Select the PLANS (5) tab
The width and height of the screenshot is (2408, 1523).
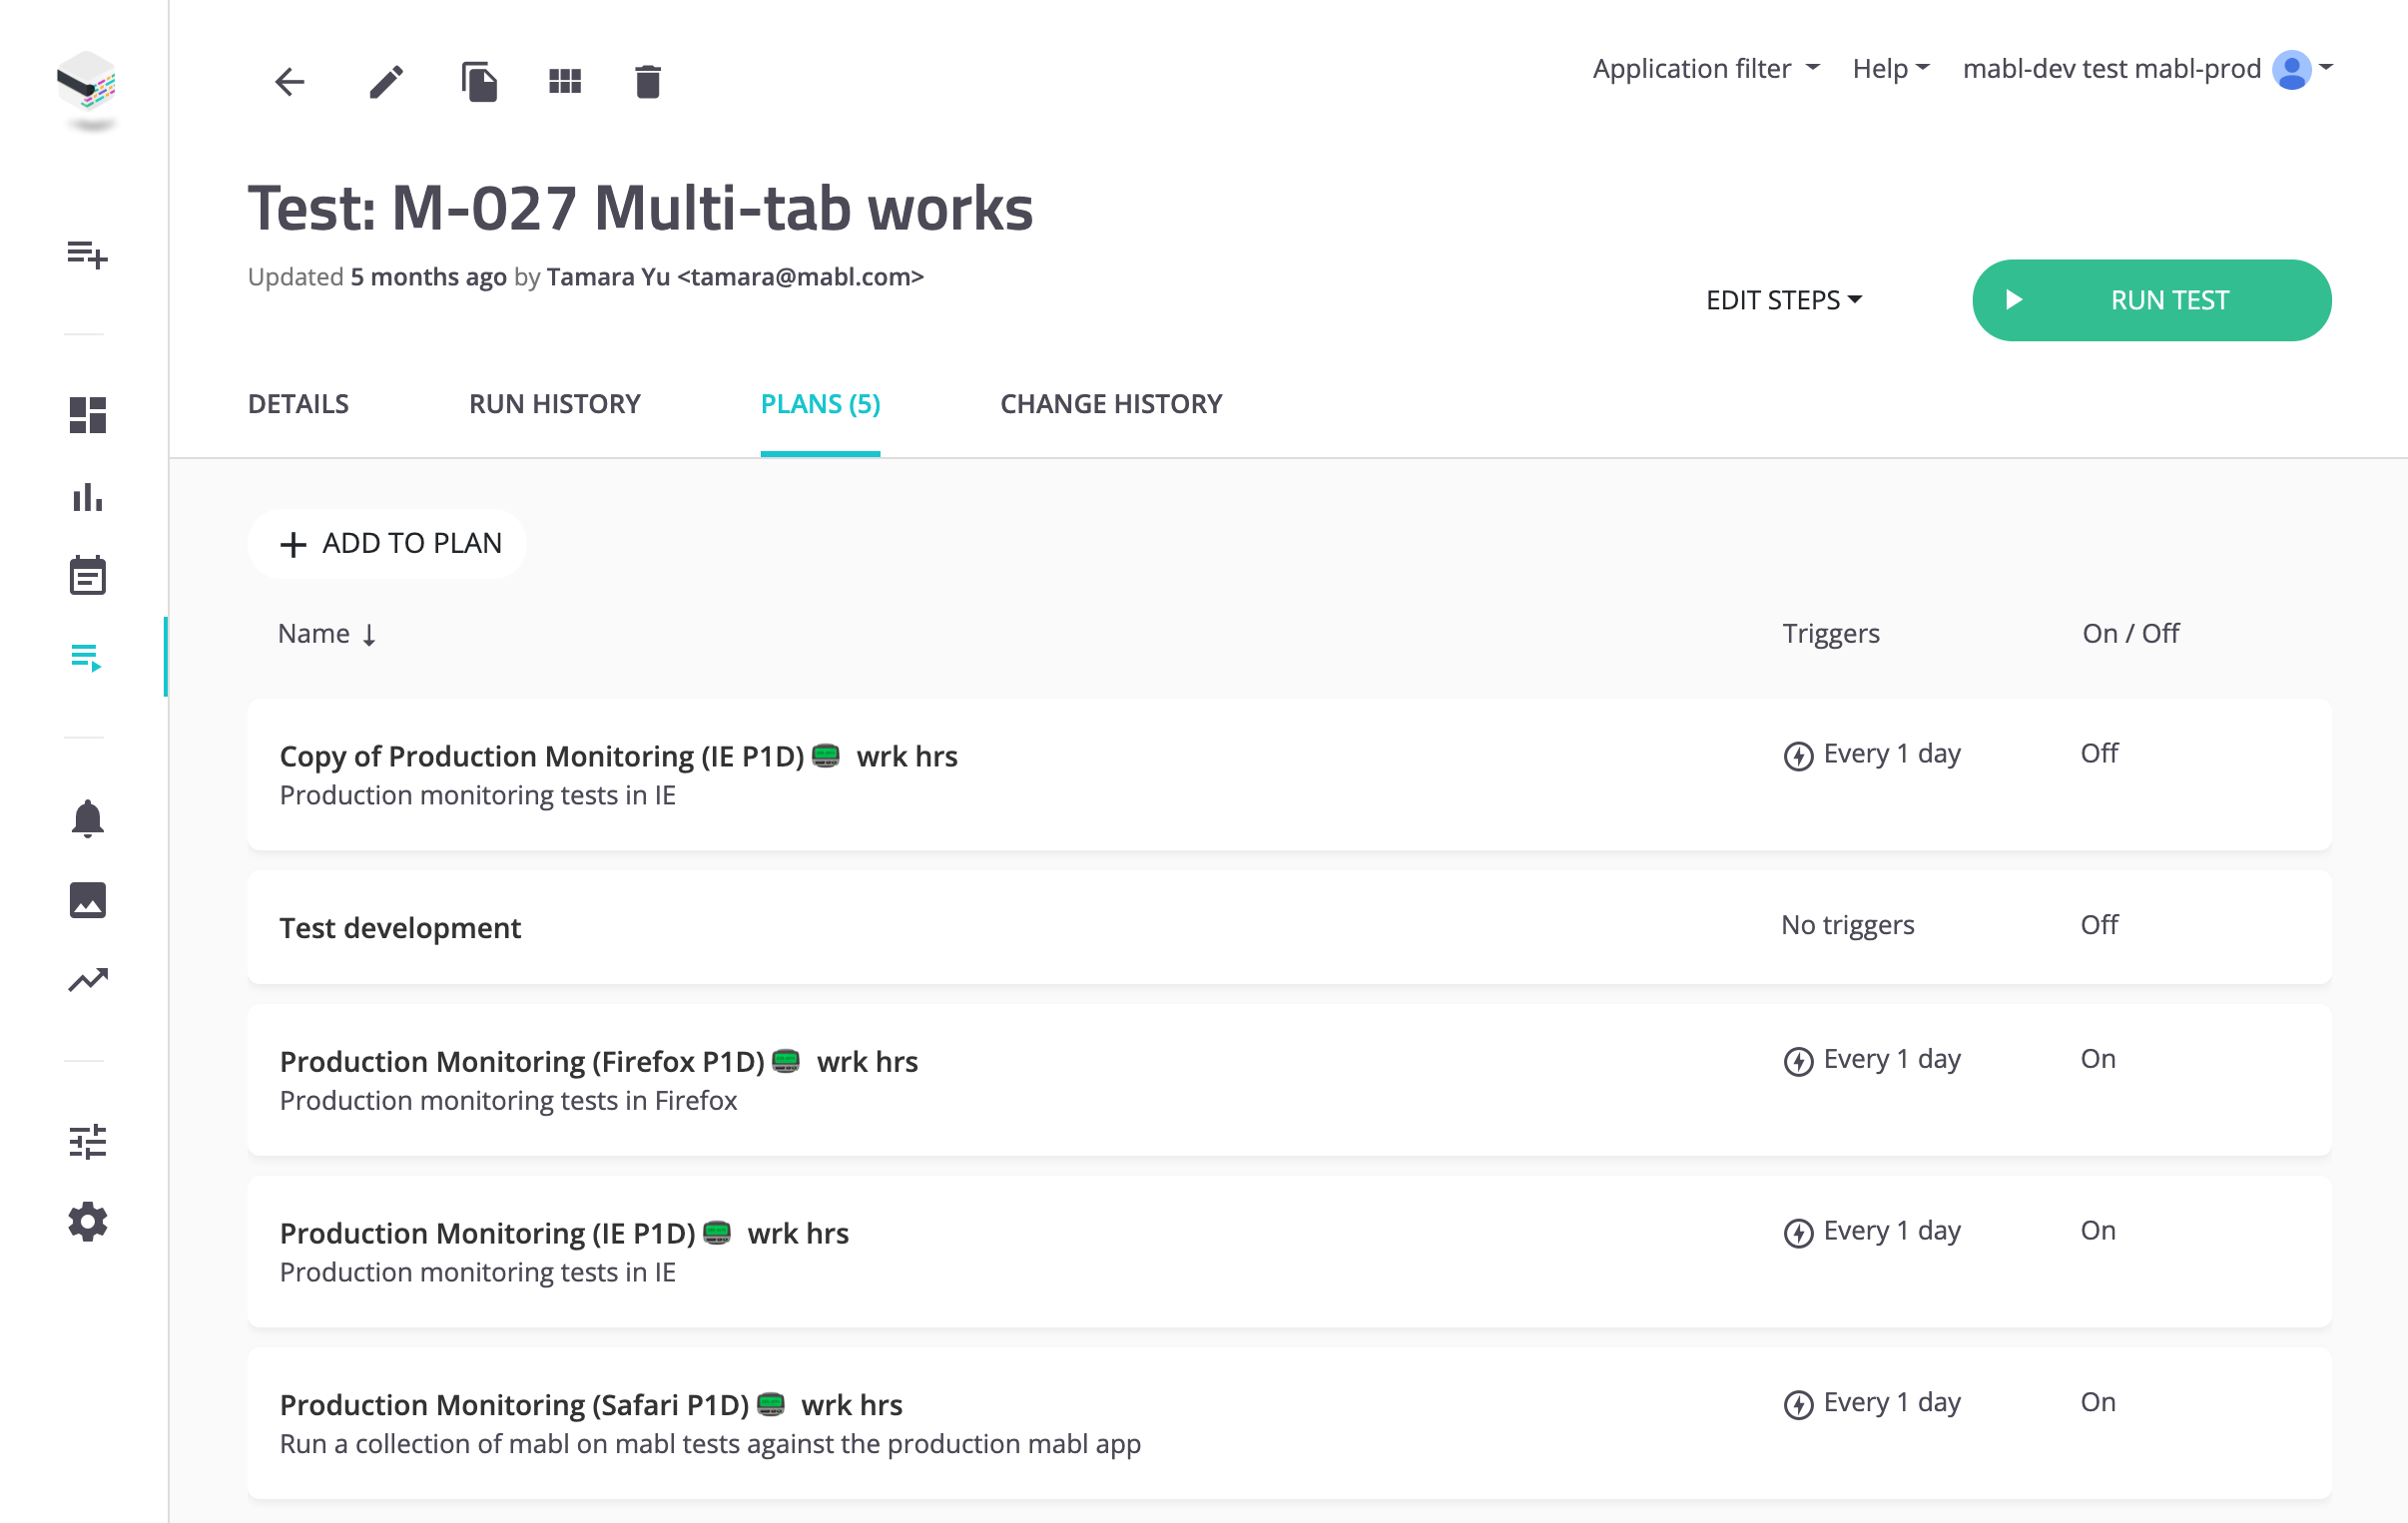coord(820,404)
